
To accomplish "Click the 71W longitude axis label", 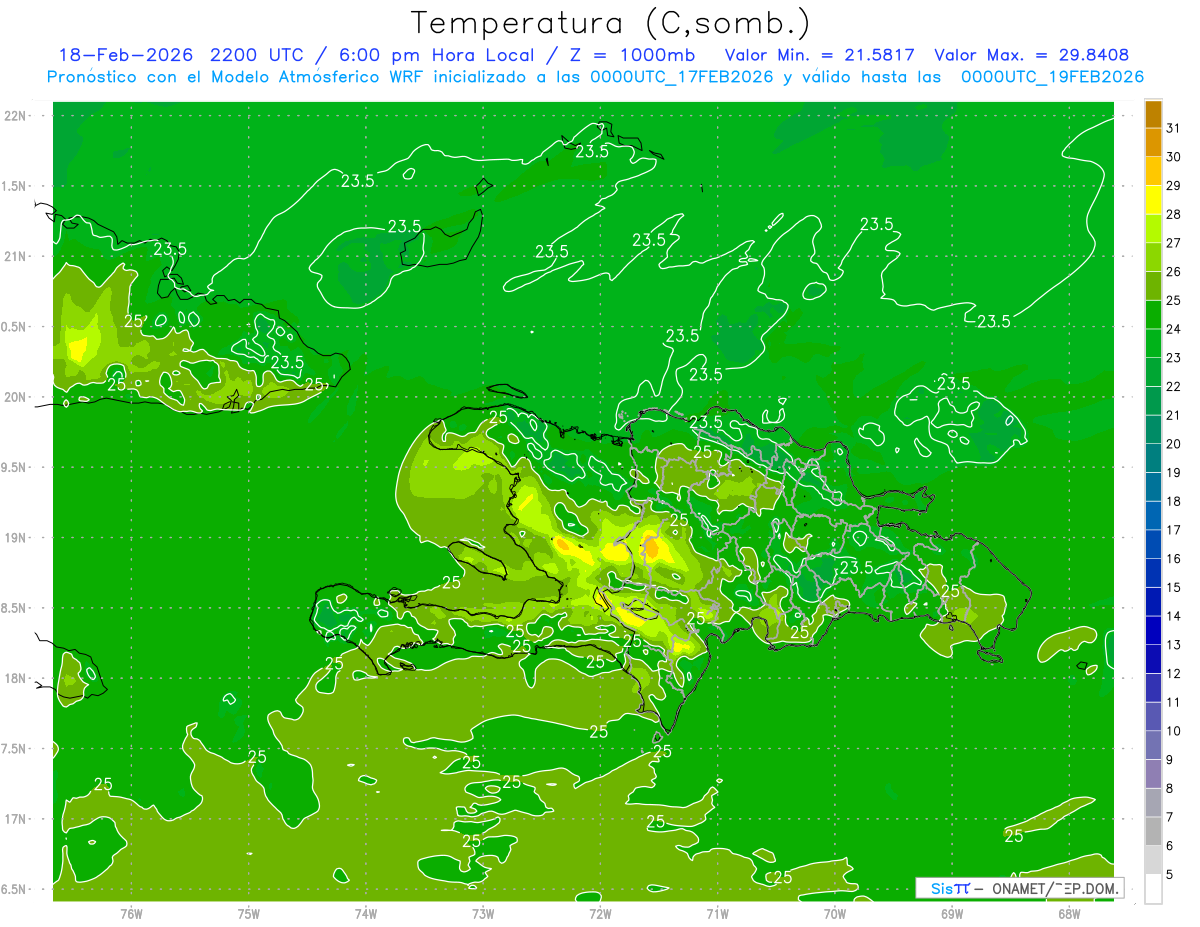I will [x=717, y=913].
